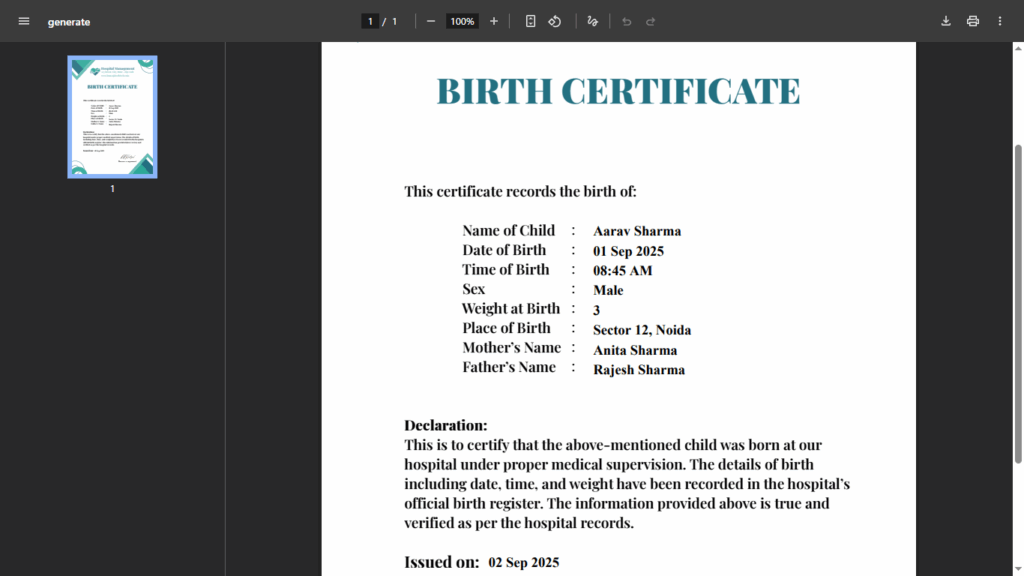Open the more actions three-dot menu
This screenshot has height=576, width=1024.
[1000, 21]
